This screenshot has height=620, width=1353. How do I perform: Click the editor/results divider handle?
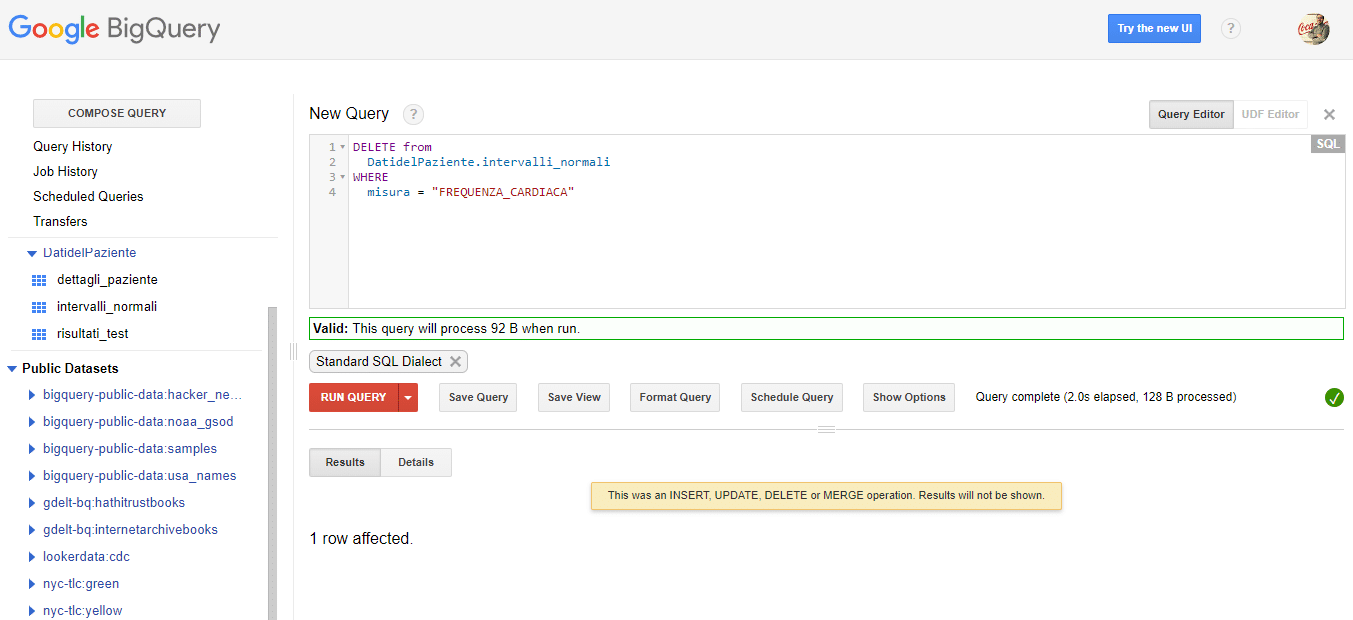click(826, 429)
